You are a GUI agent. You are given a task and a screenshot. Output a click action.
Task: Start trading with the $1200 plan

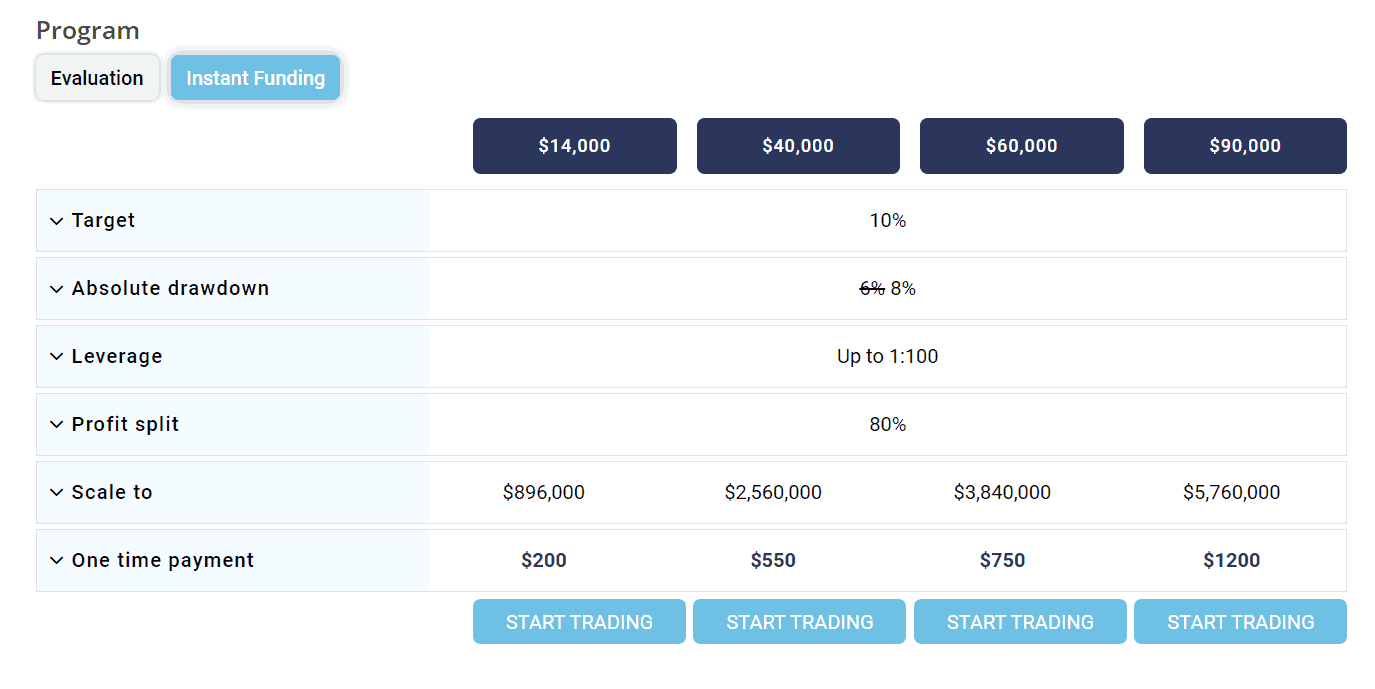pyautogui.click(x=1240, y=622)
